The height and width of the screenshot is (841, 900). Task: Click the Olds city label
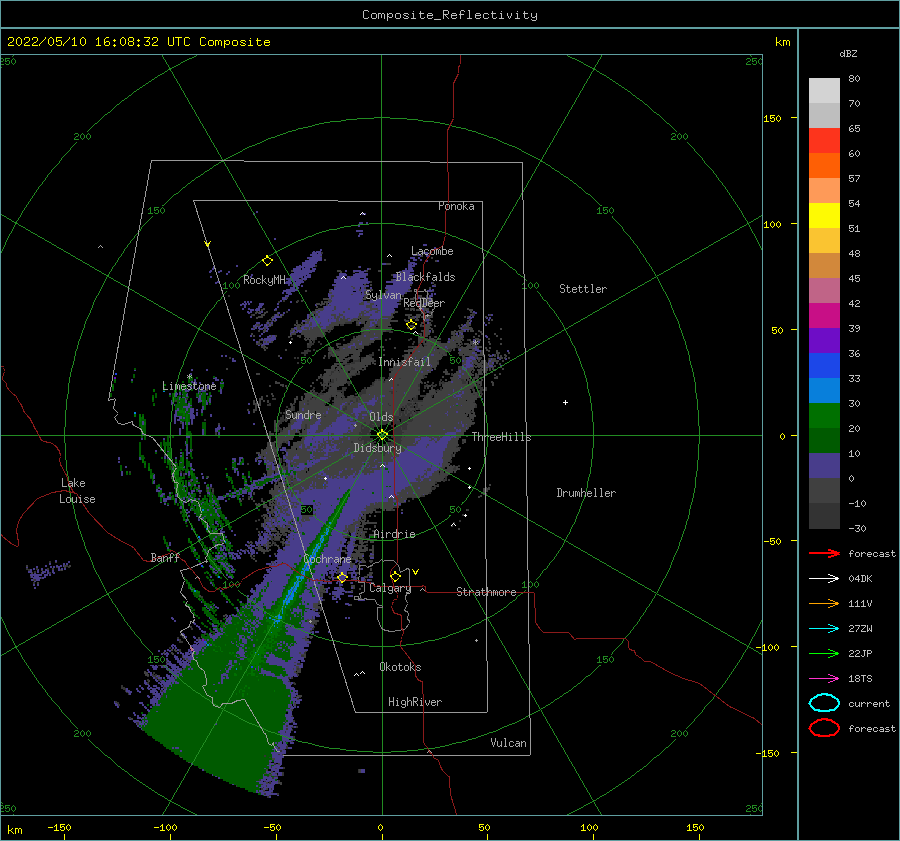pos(381,417)
